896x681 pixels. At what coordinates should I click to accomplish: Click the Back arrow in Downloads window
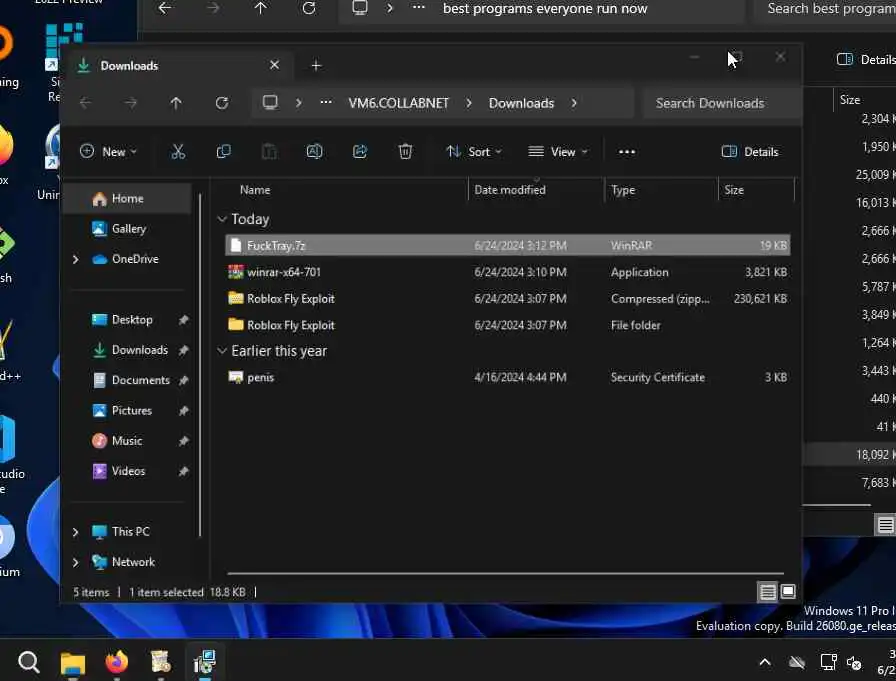click(x=86, y=103)
